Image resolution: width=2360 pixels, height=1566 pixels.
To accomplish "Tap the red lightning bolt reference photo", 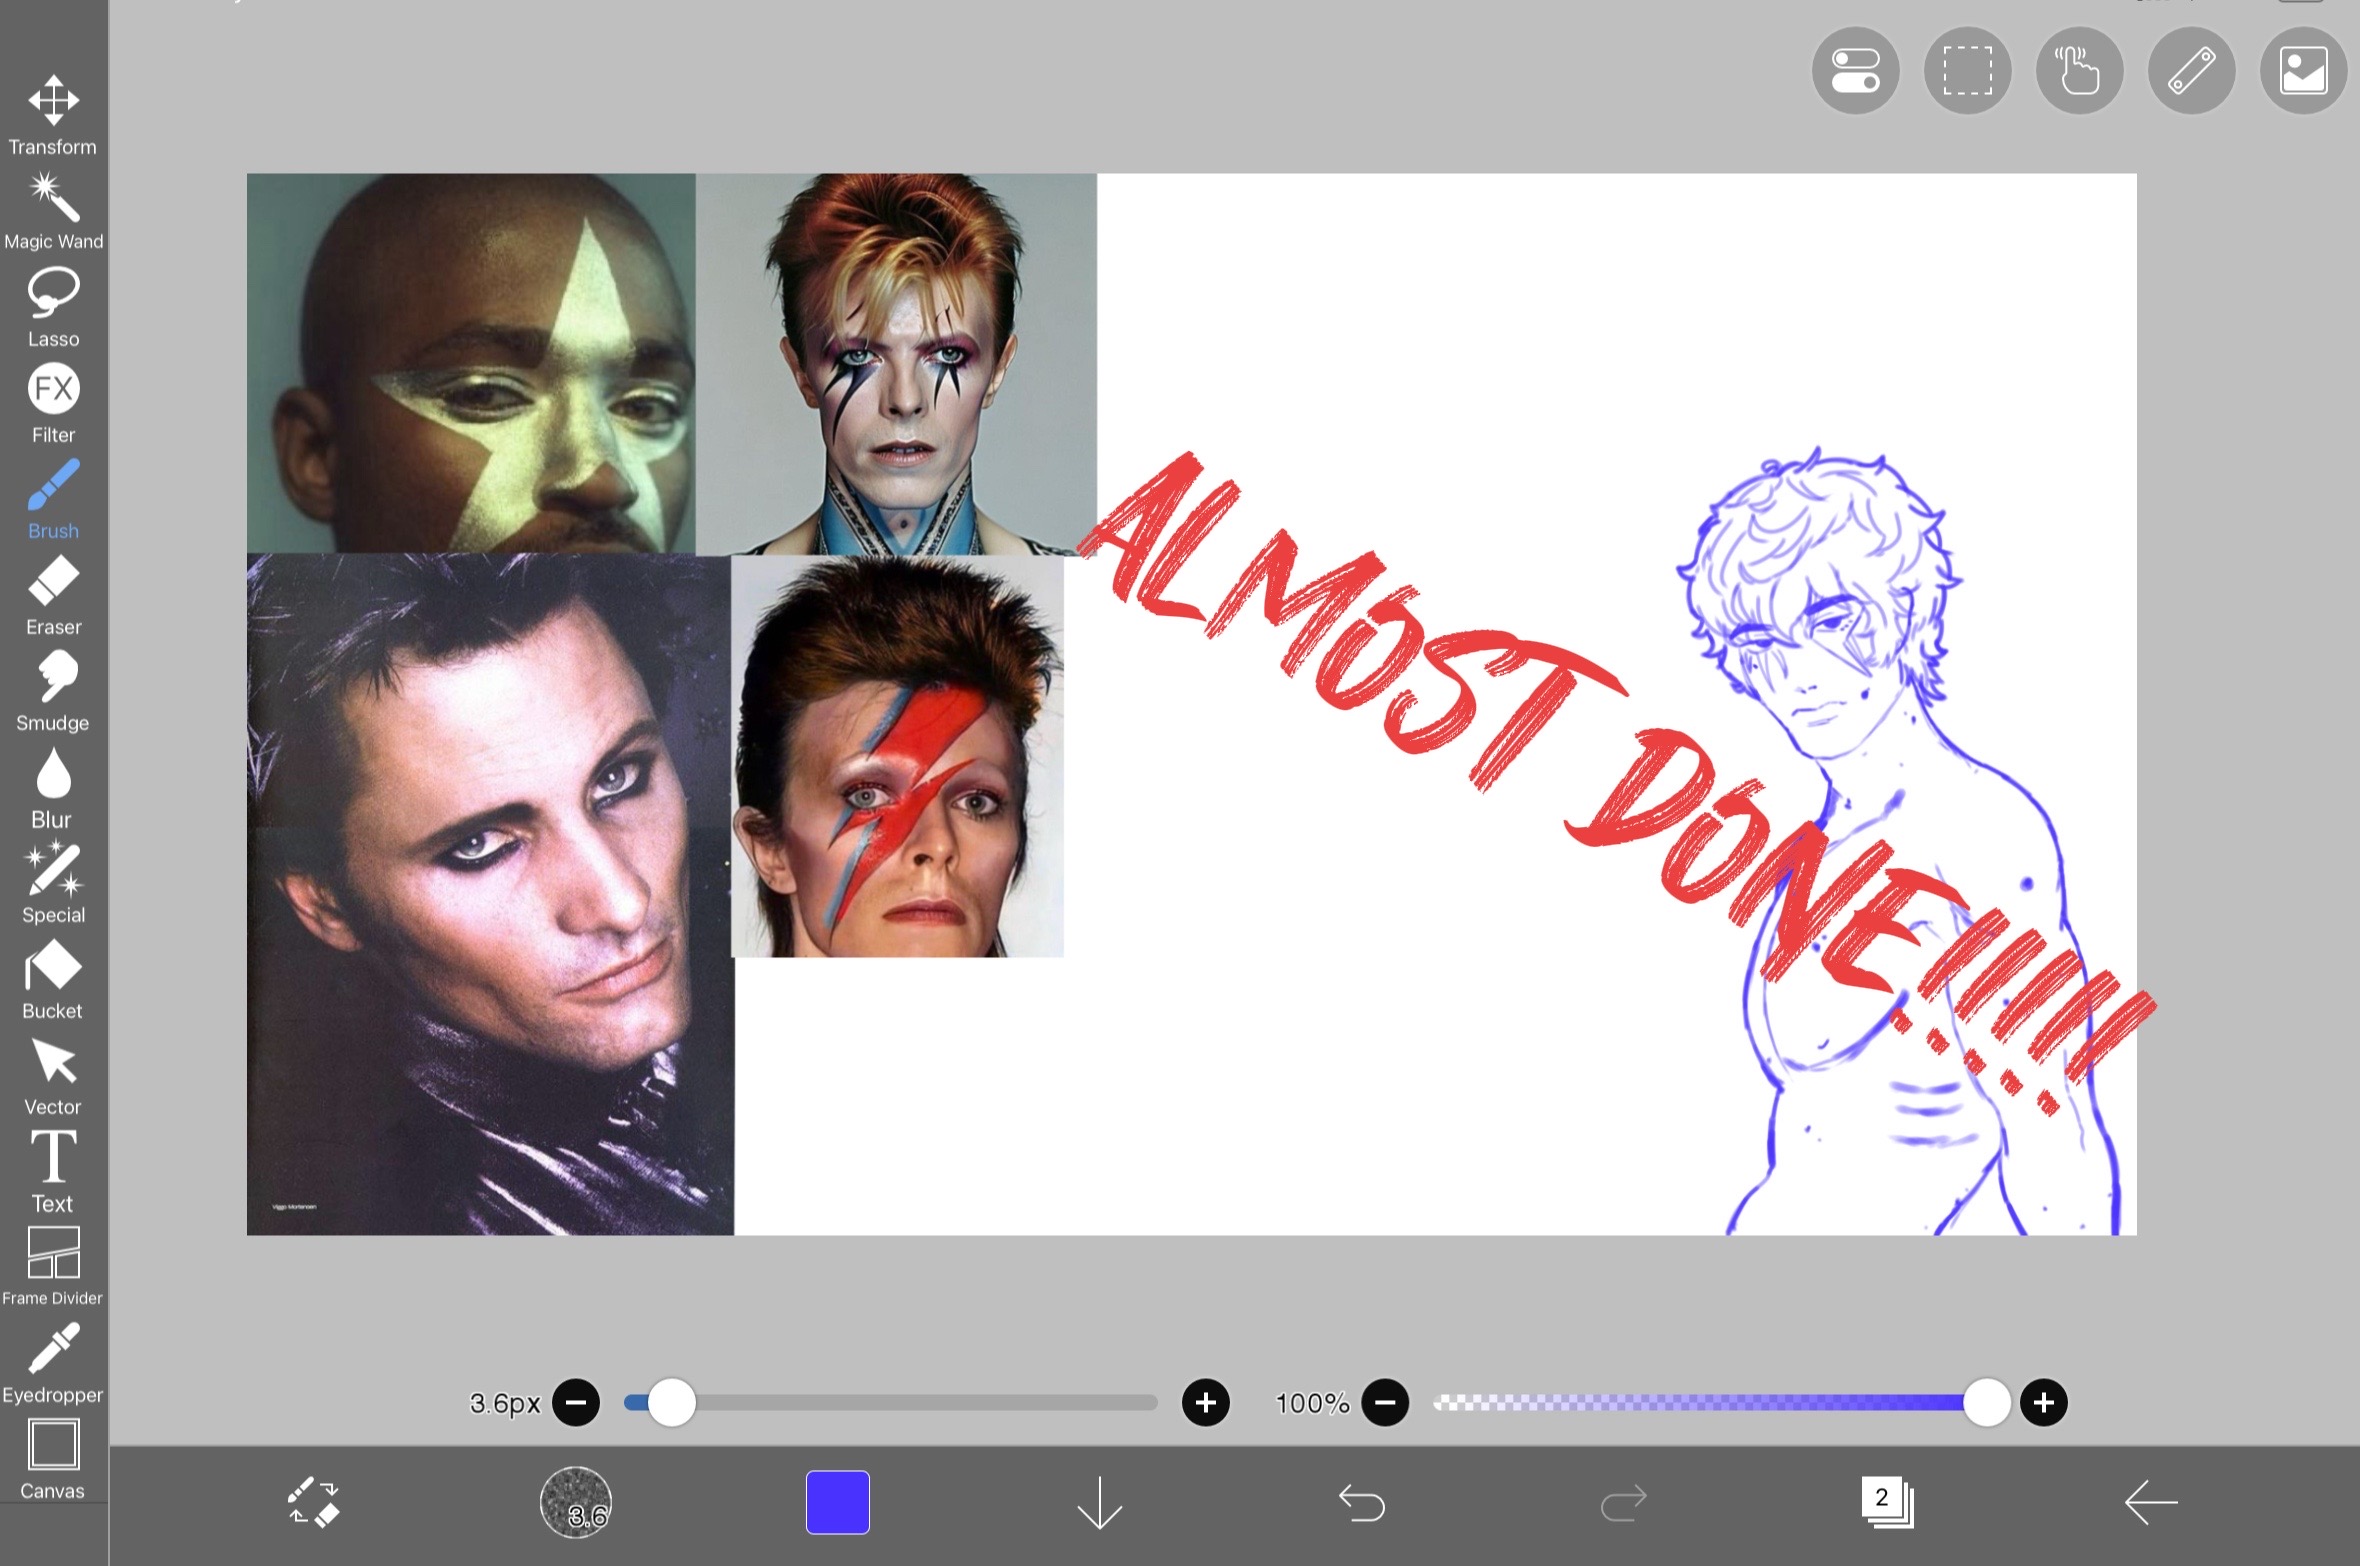I will (x=897, y=756).
